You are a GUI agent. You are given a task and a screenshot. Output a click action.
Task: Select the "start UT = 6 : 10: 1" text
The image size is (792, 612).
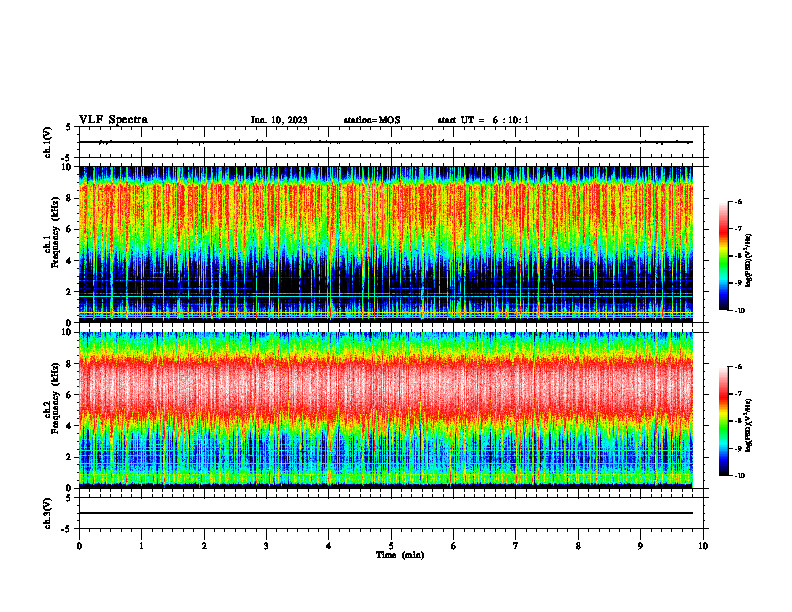coord(483,120)
